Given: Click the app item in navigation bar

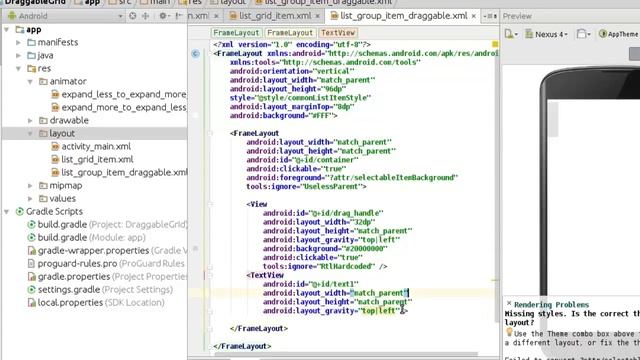Looking at the screenshot, I should (88, 2).
